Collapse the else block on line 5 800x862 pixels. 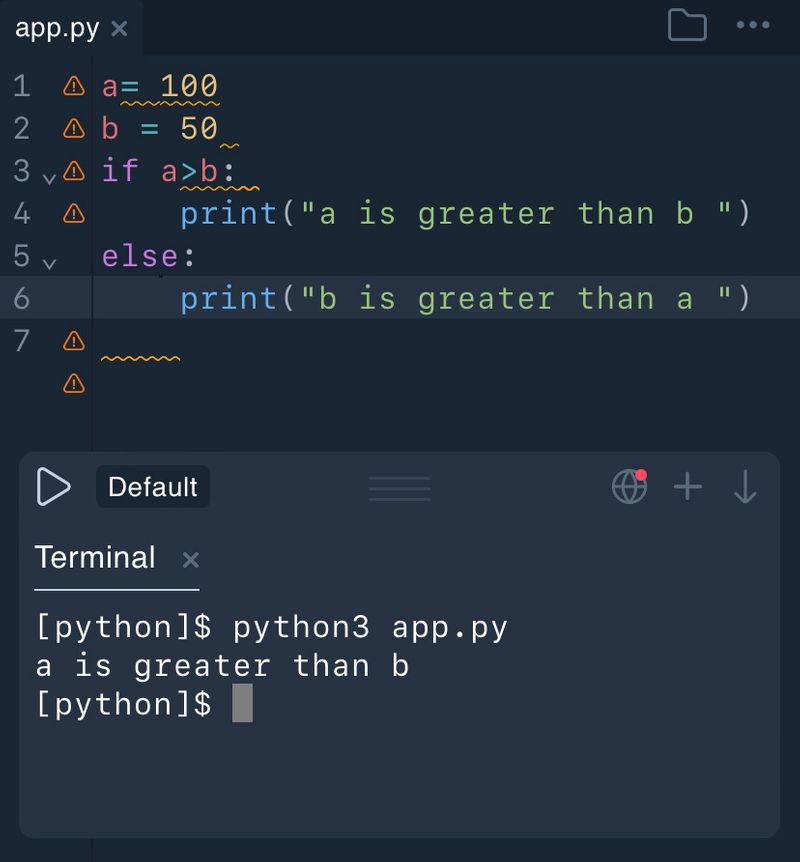(x=49, y=264)
